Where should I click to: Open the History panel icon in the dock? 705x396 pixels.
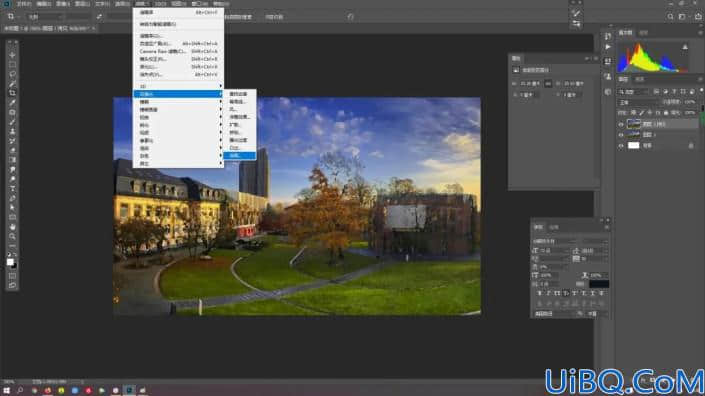pyautogui.click(x=608, y=36)
